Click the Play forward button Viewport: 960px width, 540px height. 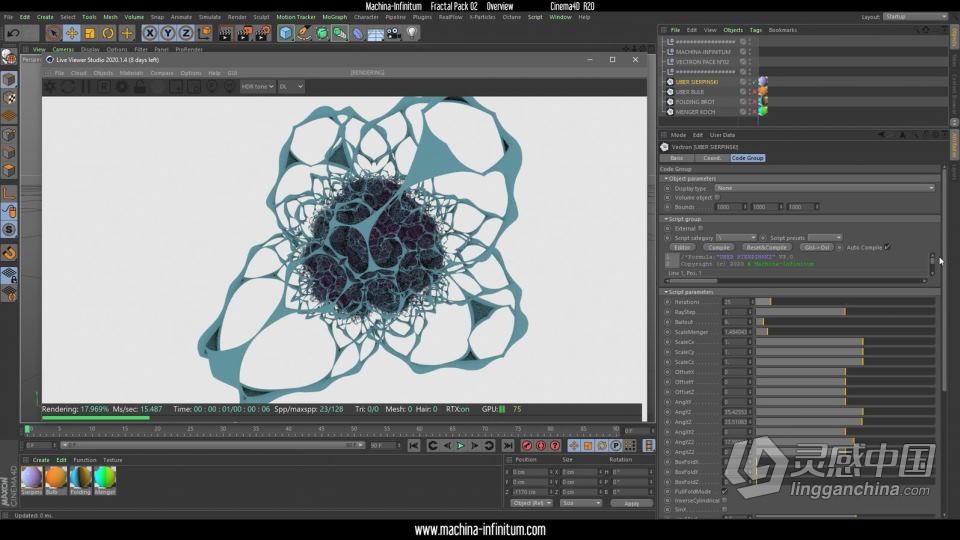point(460,446)
